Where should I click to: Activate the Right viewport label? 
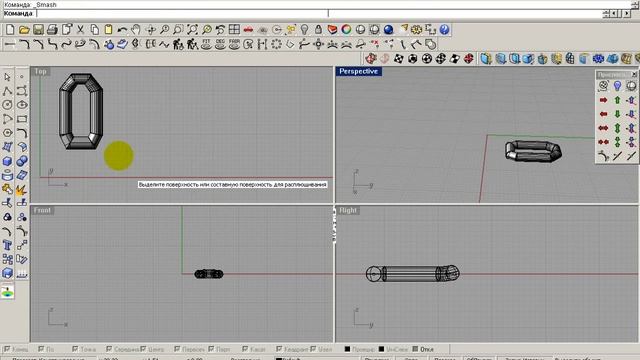point(348,210)
